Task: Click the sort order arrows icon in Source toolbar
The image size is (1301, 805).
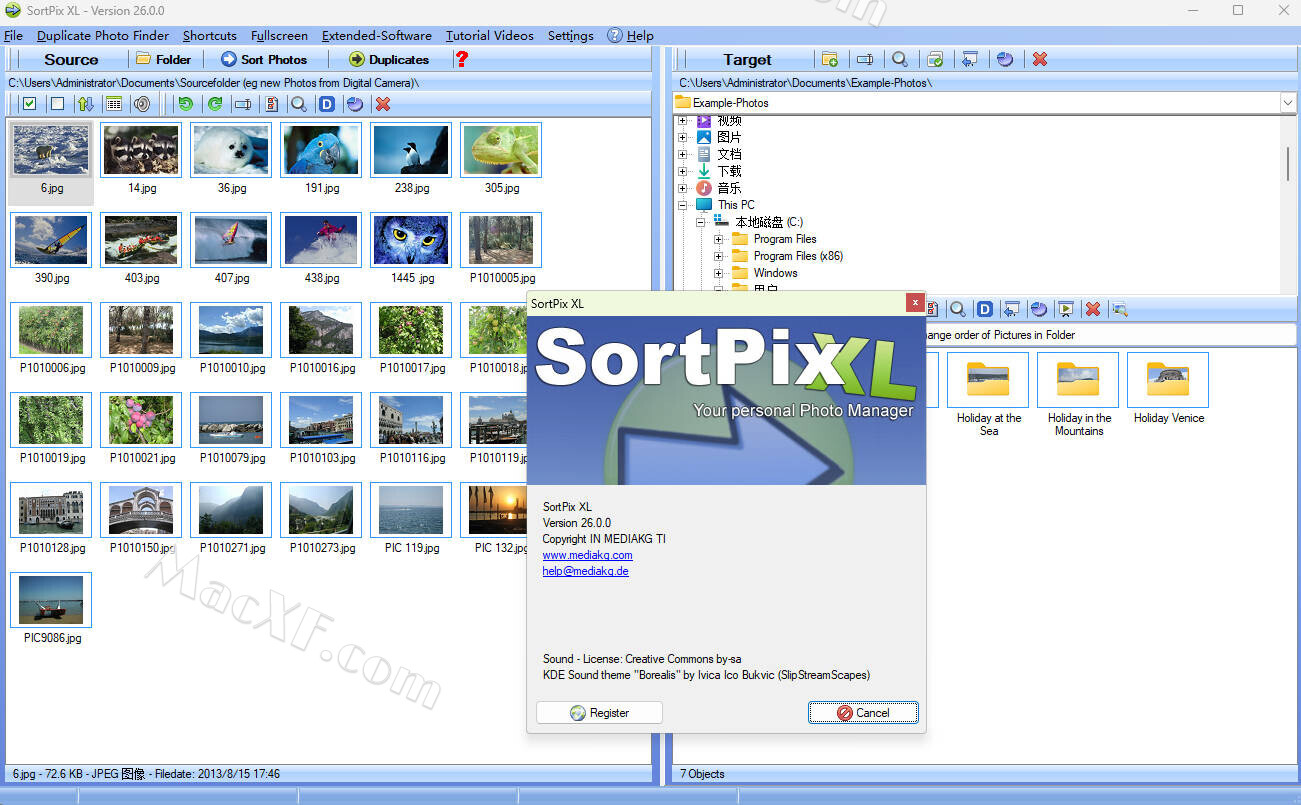Action: coord(86,104)
